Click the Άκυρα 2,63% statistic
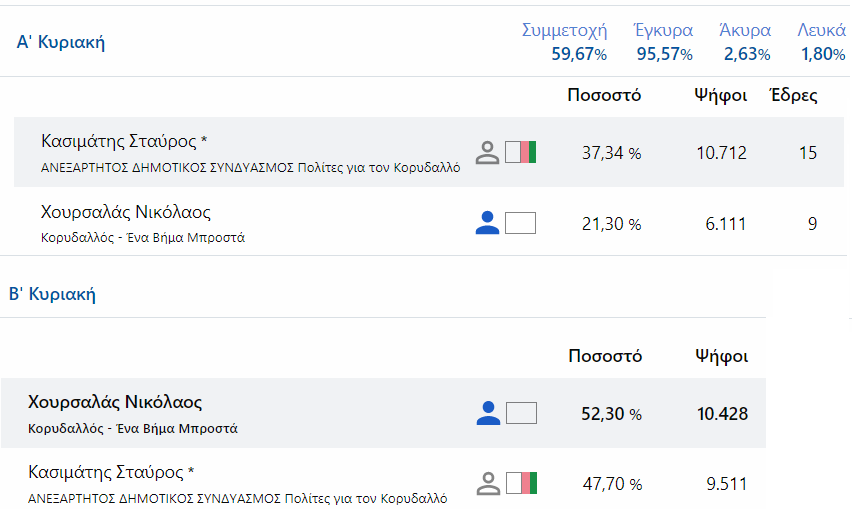This screenshot has width=852, height=515. [746, 42]
